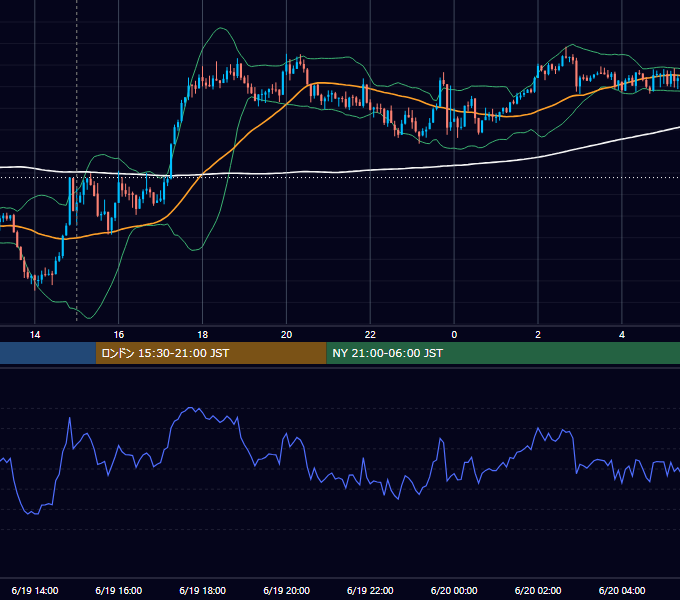This screenshot has height=600, width=680.
Task: Click time axis label 14
Action: (35, 335)
